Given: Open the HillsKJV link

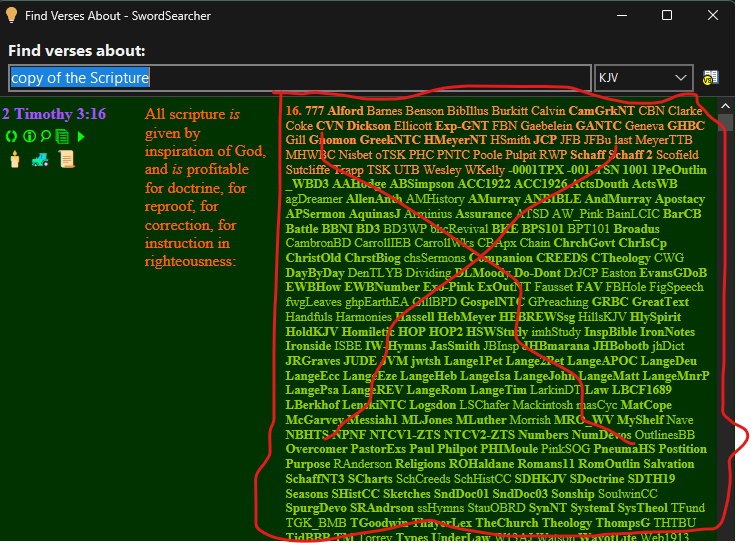Looking at the screenshot, I should click(x=602, y=317).
